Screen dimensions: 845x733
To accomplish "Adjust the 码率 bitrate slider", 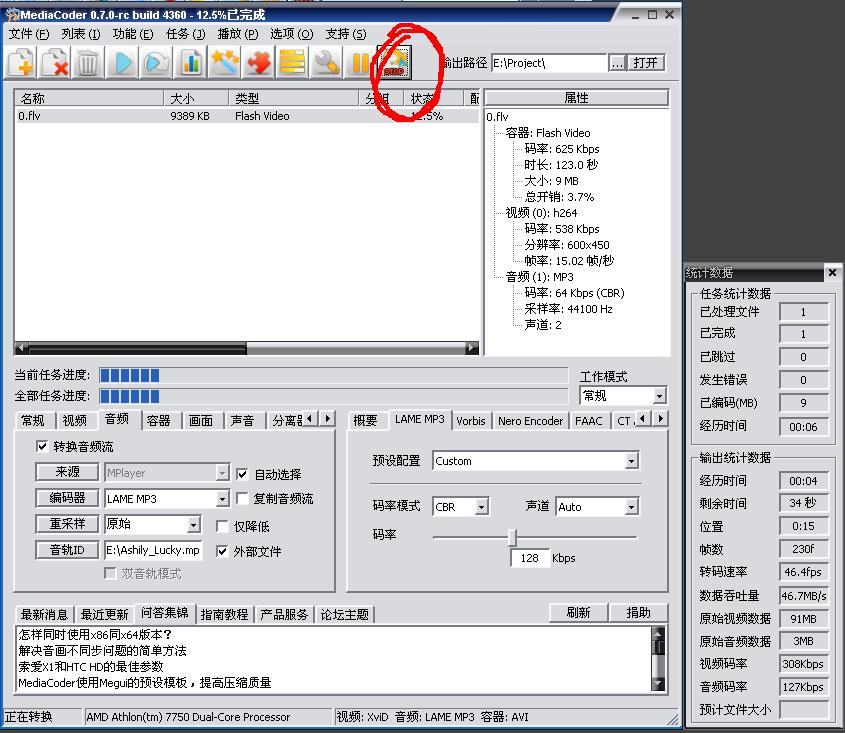I will [x=511, y=535].
